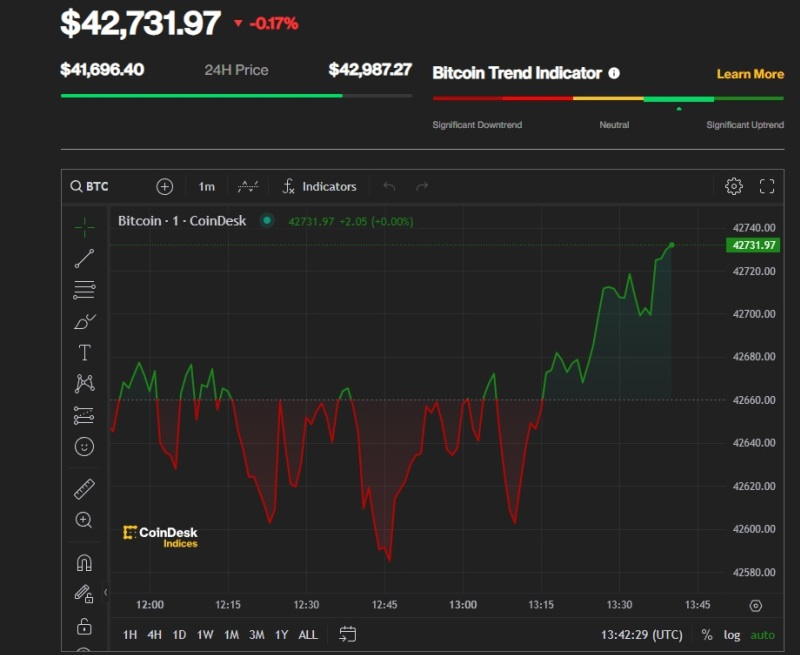Open the chart style dropdown
800x655 pixels.
[x=248, y=186]
